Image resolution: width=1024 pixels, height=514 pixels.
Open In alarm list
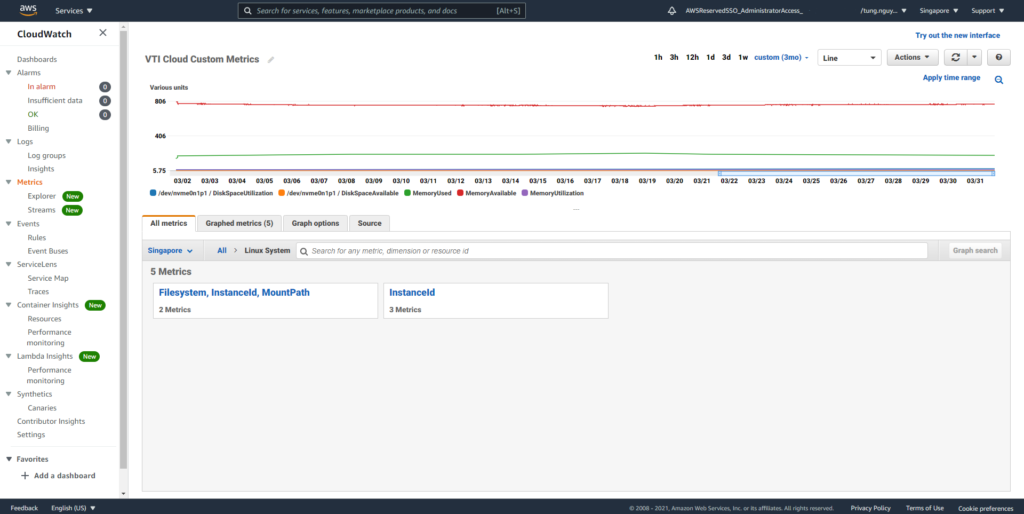(41, 87)
